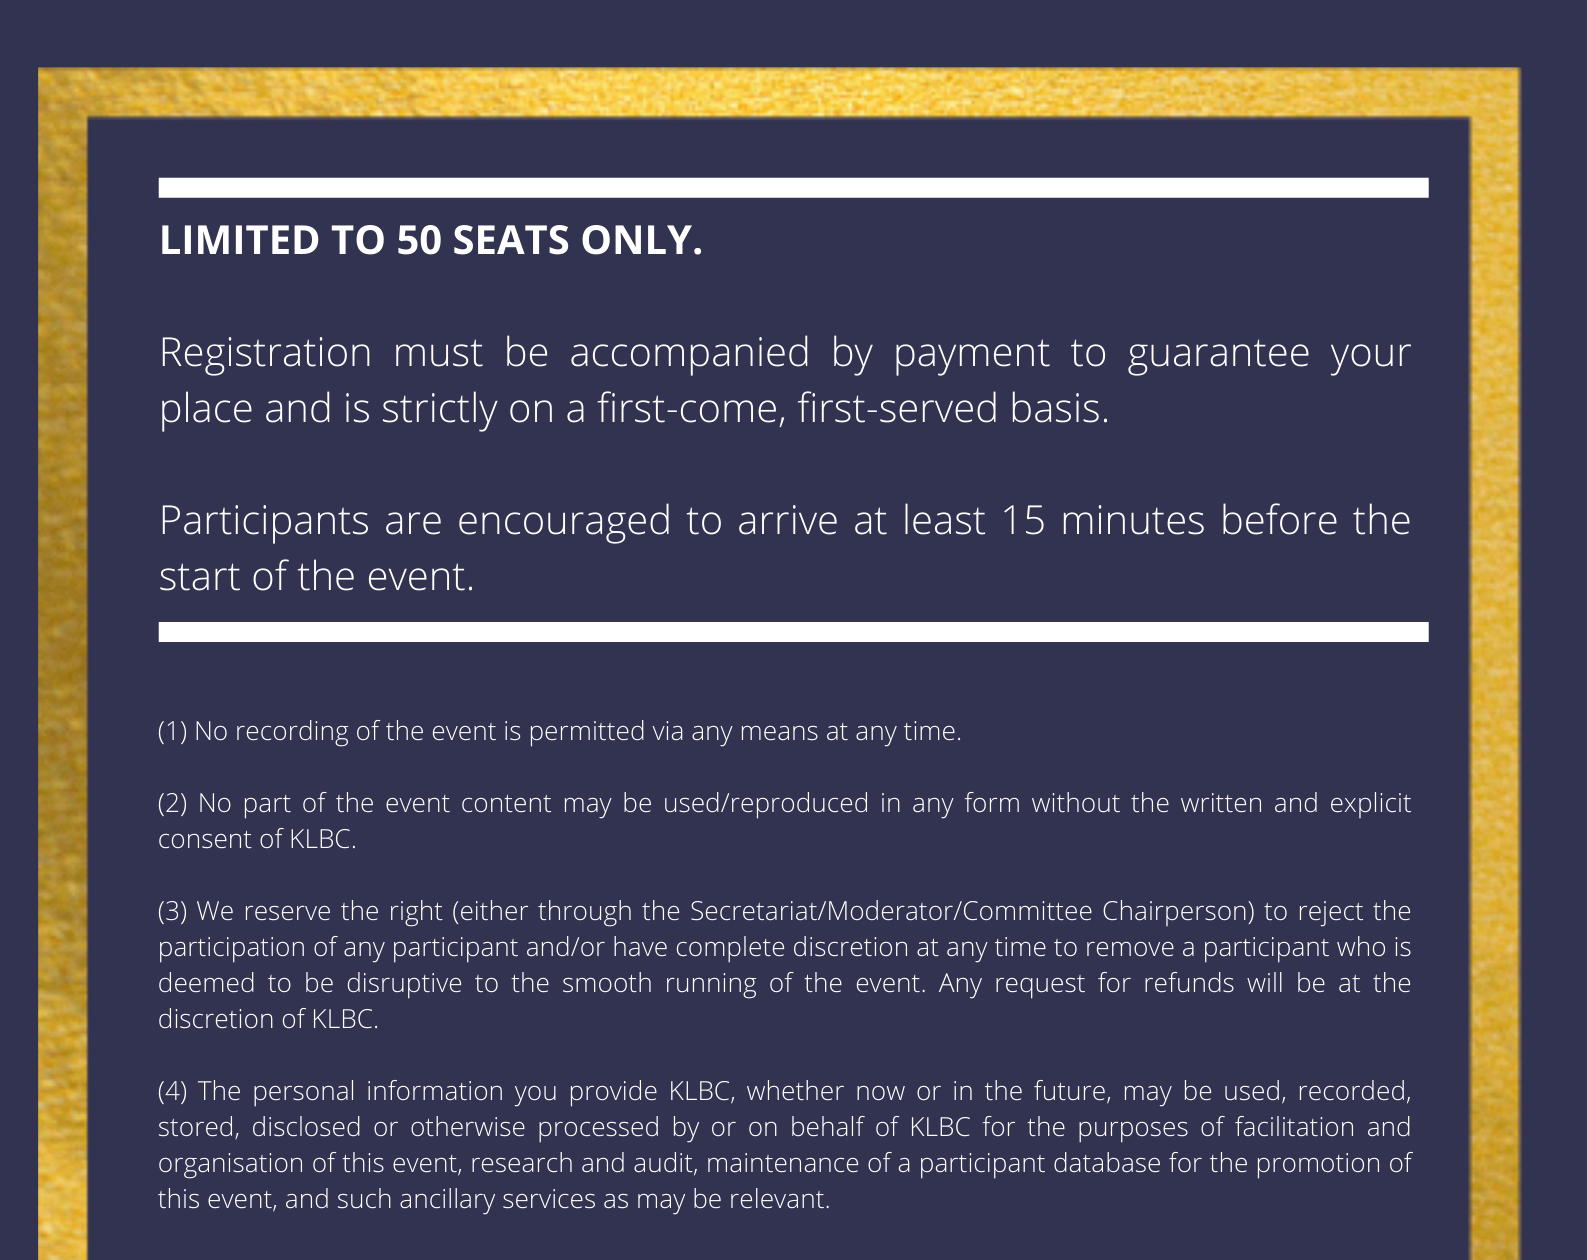Screen dimensions: 1587x1260
Task: Click the gold frame's left edge
Action: click(x=63, y=660)
